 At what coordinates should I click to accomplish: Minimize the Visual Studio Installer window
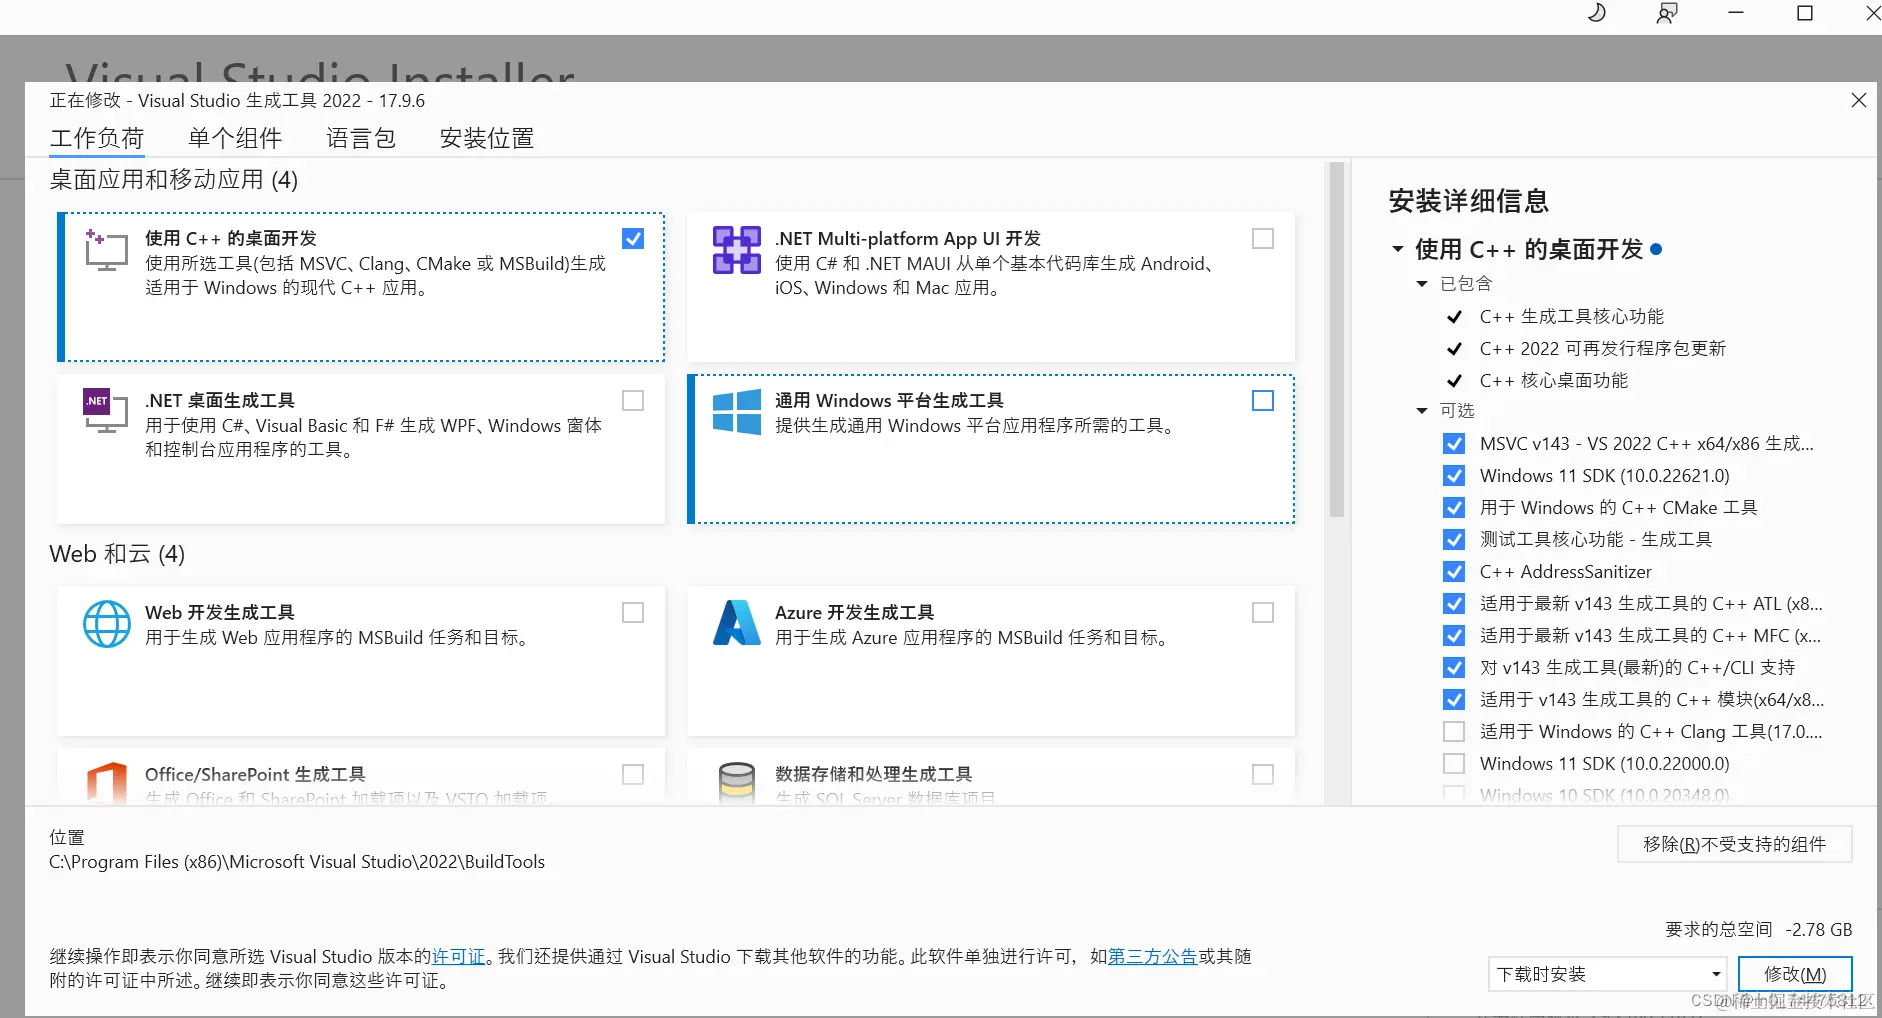click(1736, 13)
